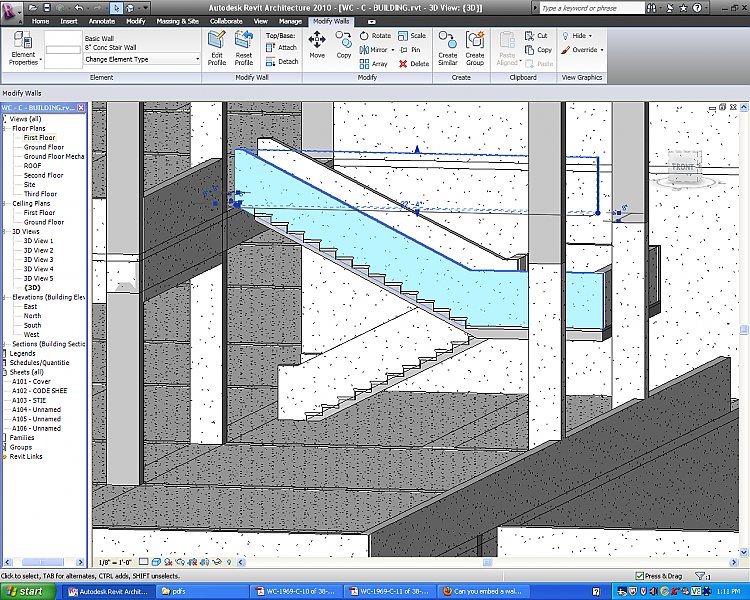This screenshot has width=750, height=600.
Task: Select the Move tool in Modify panel
Action: click(317, 44)
